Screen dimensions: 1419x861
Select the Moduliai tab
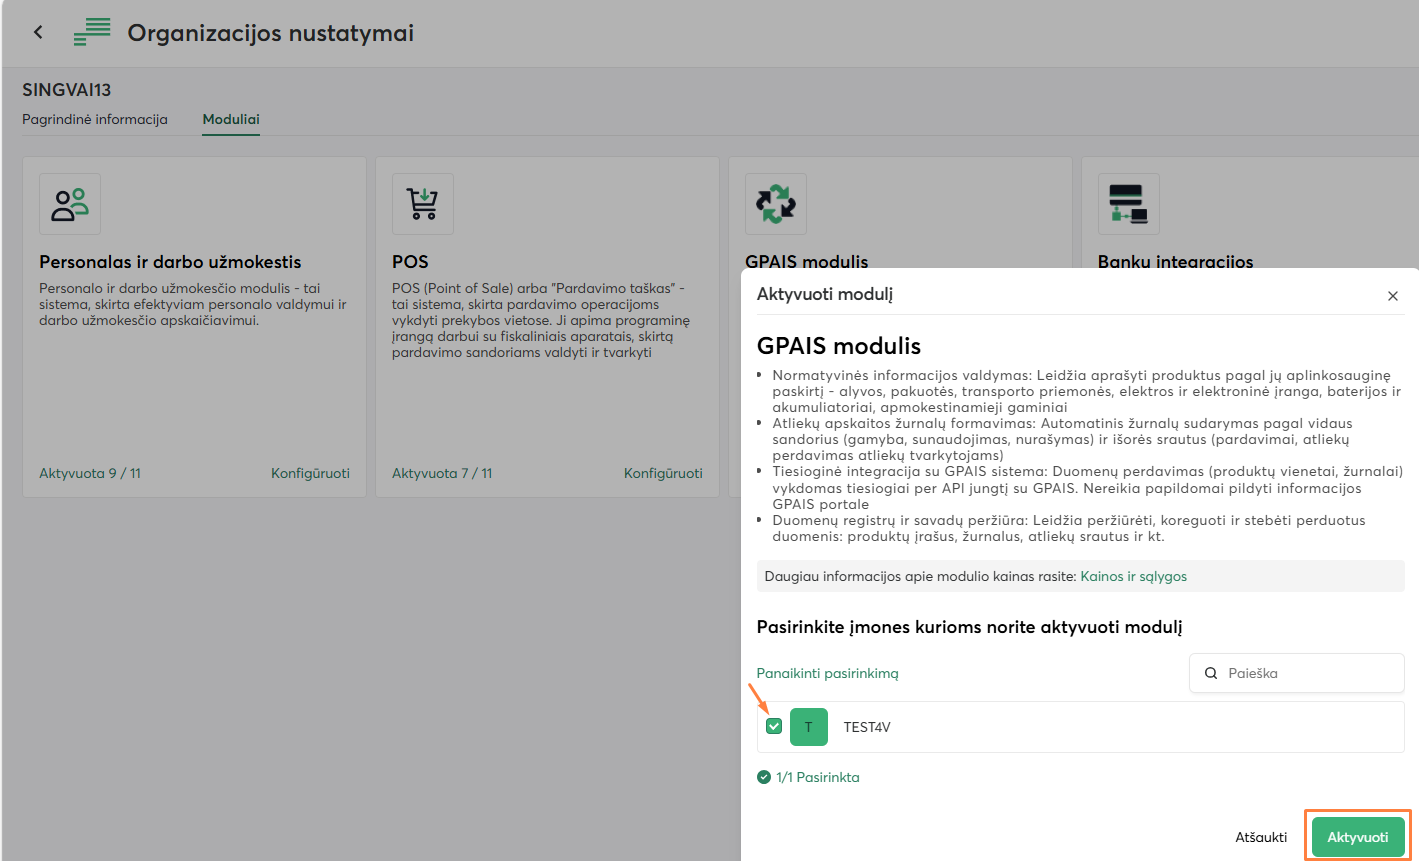[x=231, y=119]
